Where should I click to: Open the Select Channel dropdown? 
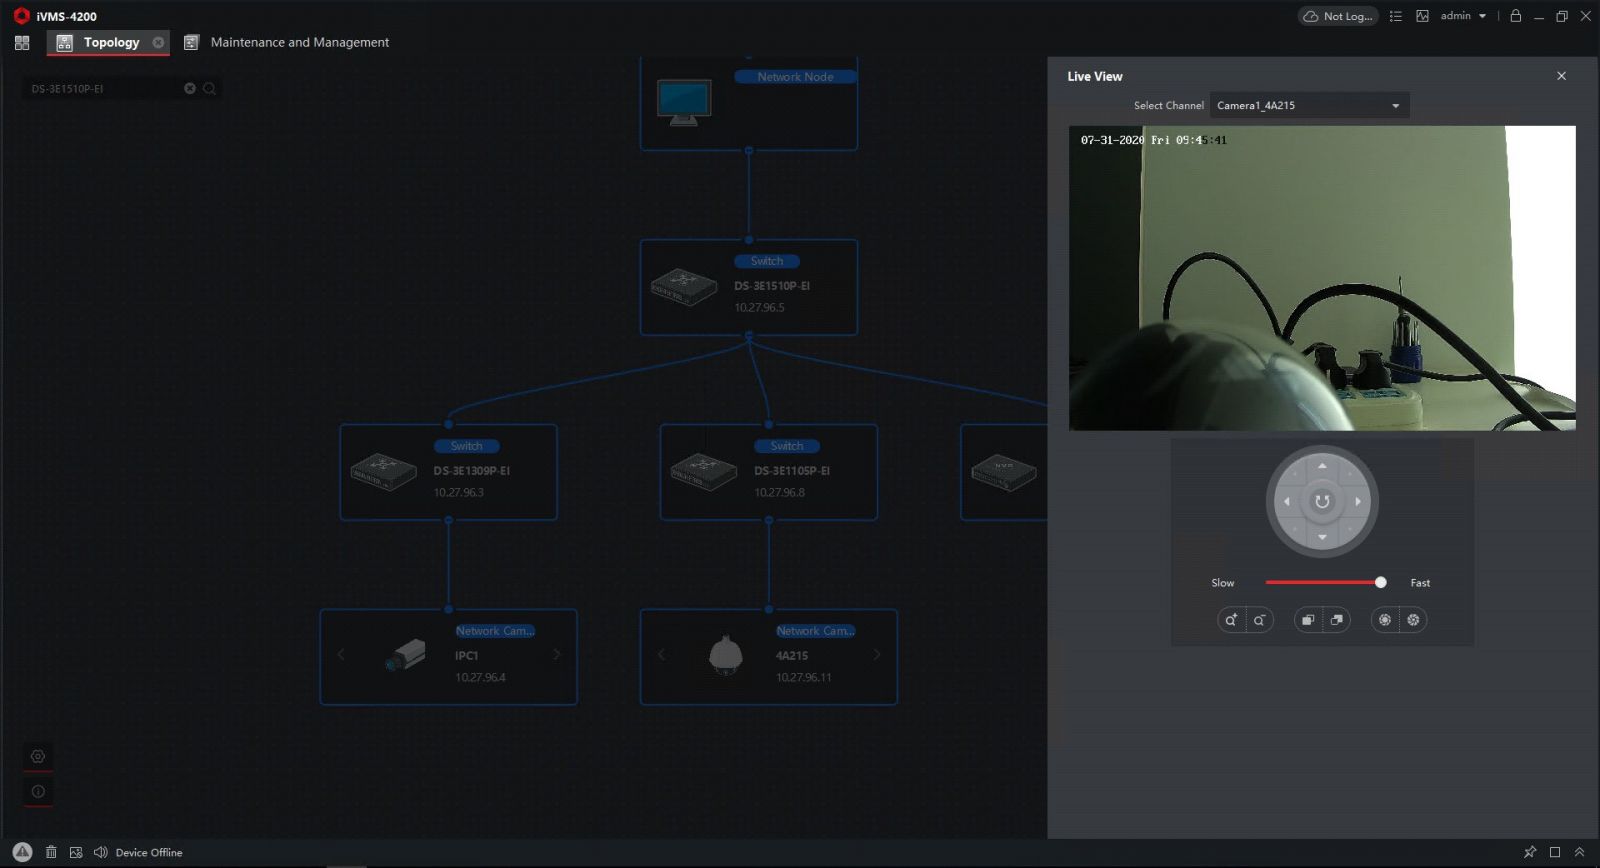[1309, 106]
